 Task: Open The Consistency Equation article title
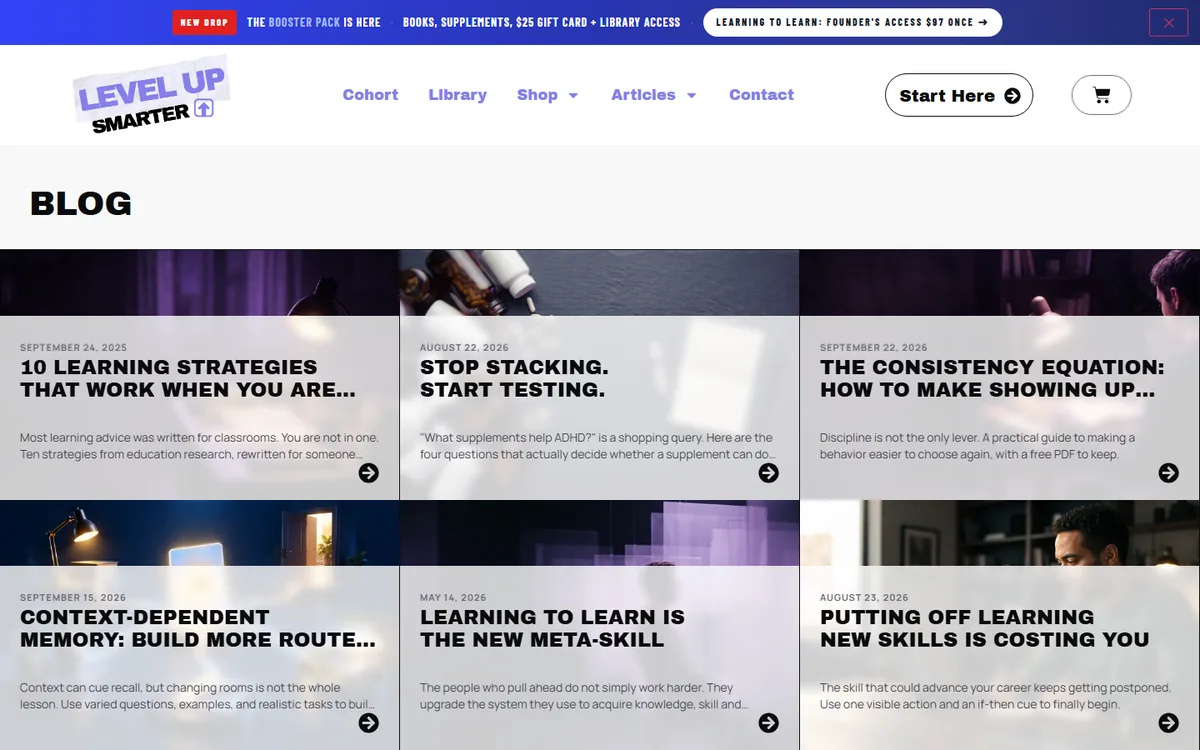pyautogui.click(x=992, y=378)
